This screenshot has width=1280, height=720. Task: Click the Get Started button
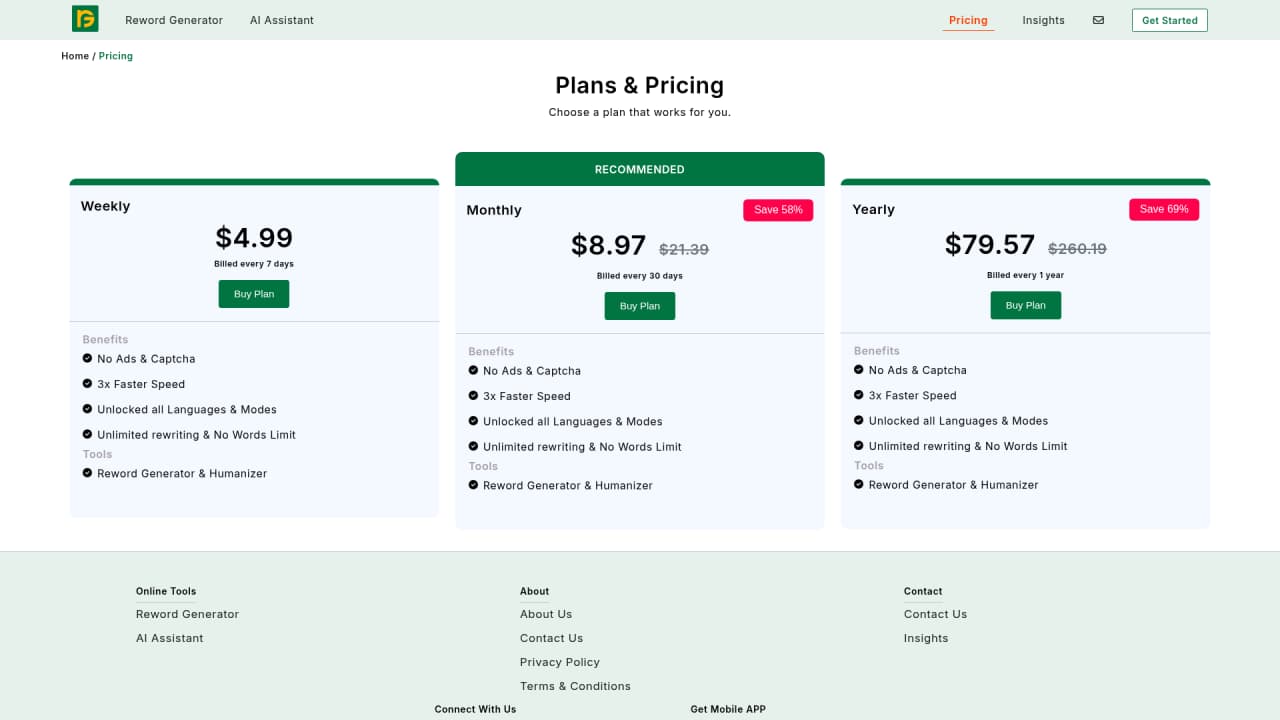[1170, 20]
